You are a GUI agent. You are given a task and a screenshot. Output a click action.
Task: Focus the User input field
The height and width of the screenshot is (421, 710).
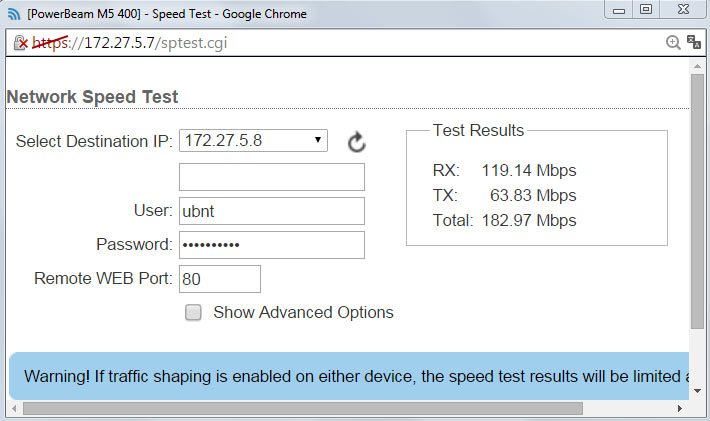[272, 211]
